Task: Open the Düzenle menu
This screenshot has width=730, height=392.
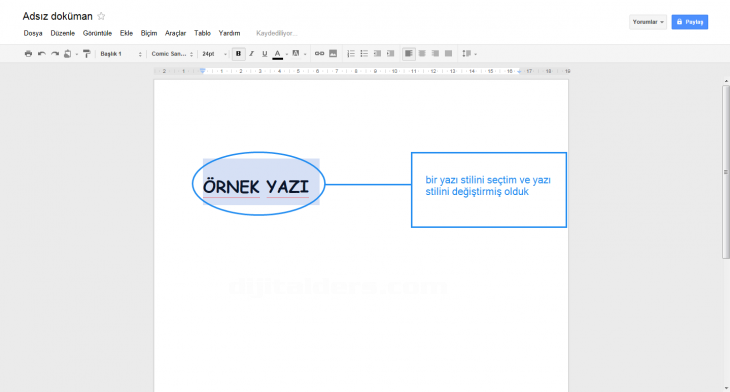Action: [63, 33]
